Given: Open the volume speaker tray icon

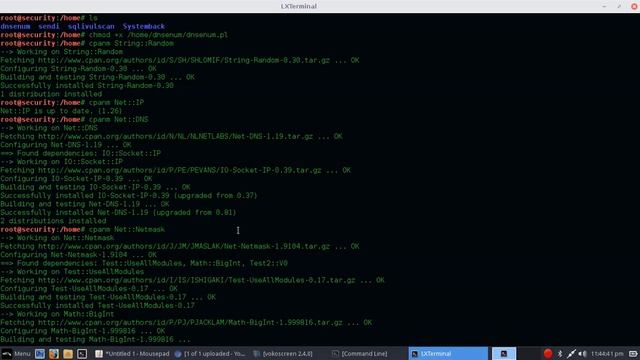Looking at the screenshot, I should [x=582, y=353].
